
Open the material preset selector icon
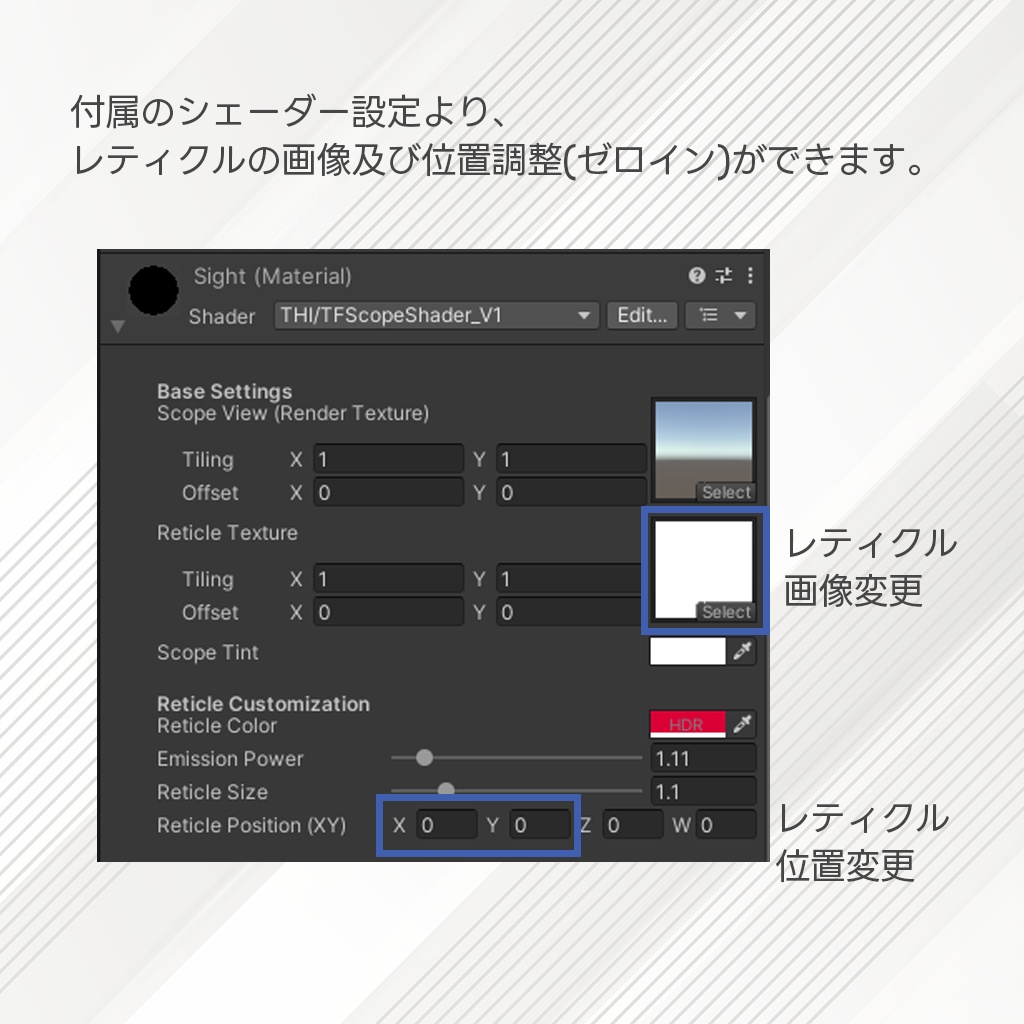click(x=724, y=277)
